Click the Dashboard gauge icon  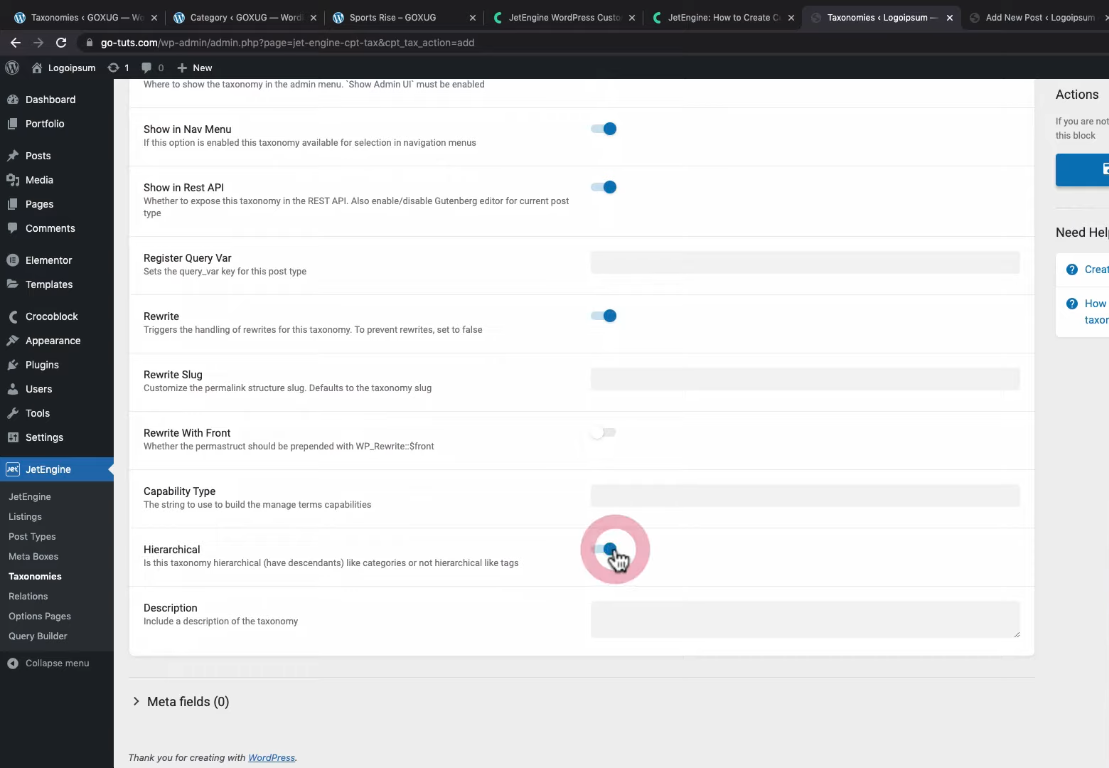[13, 100]
